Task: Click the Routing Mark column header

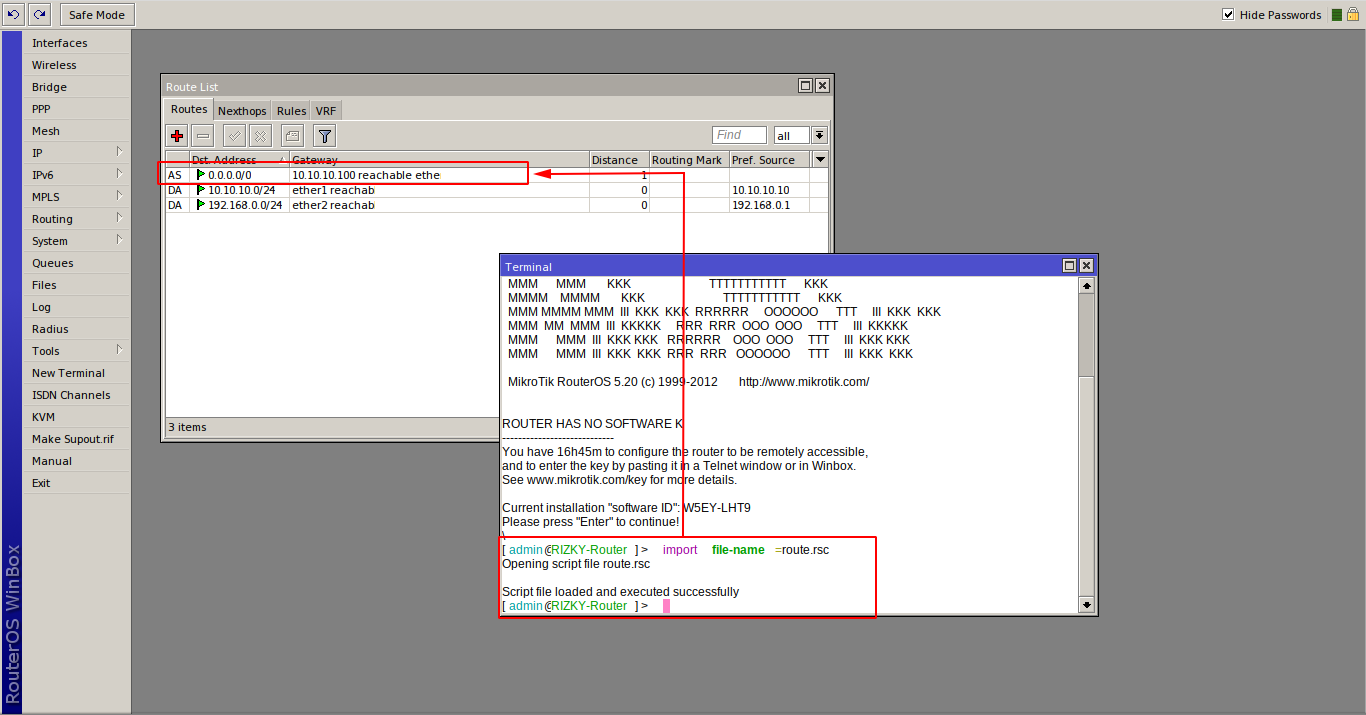Action: tap(689, 160)
